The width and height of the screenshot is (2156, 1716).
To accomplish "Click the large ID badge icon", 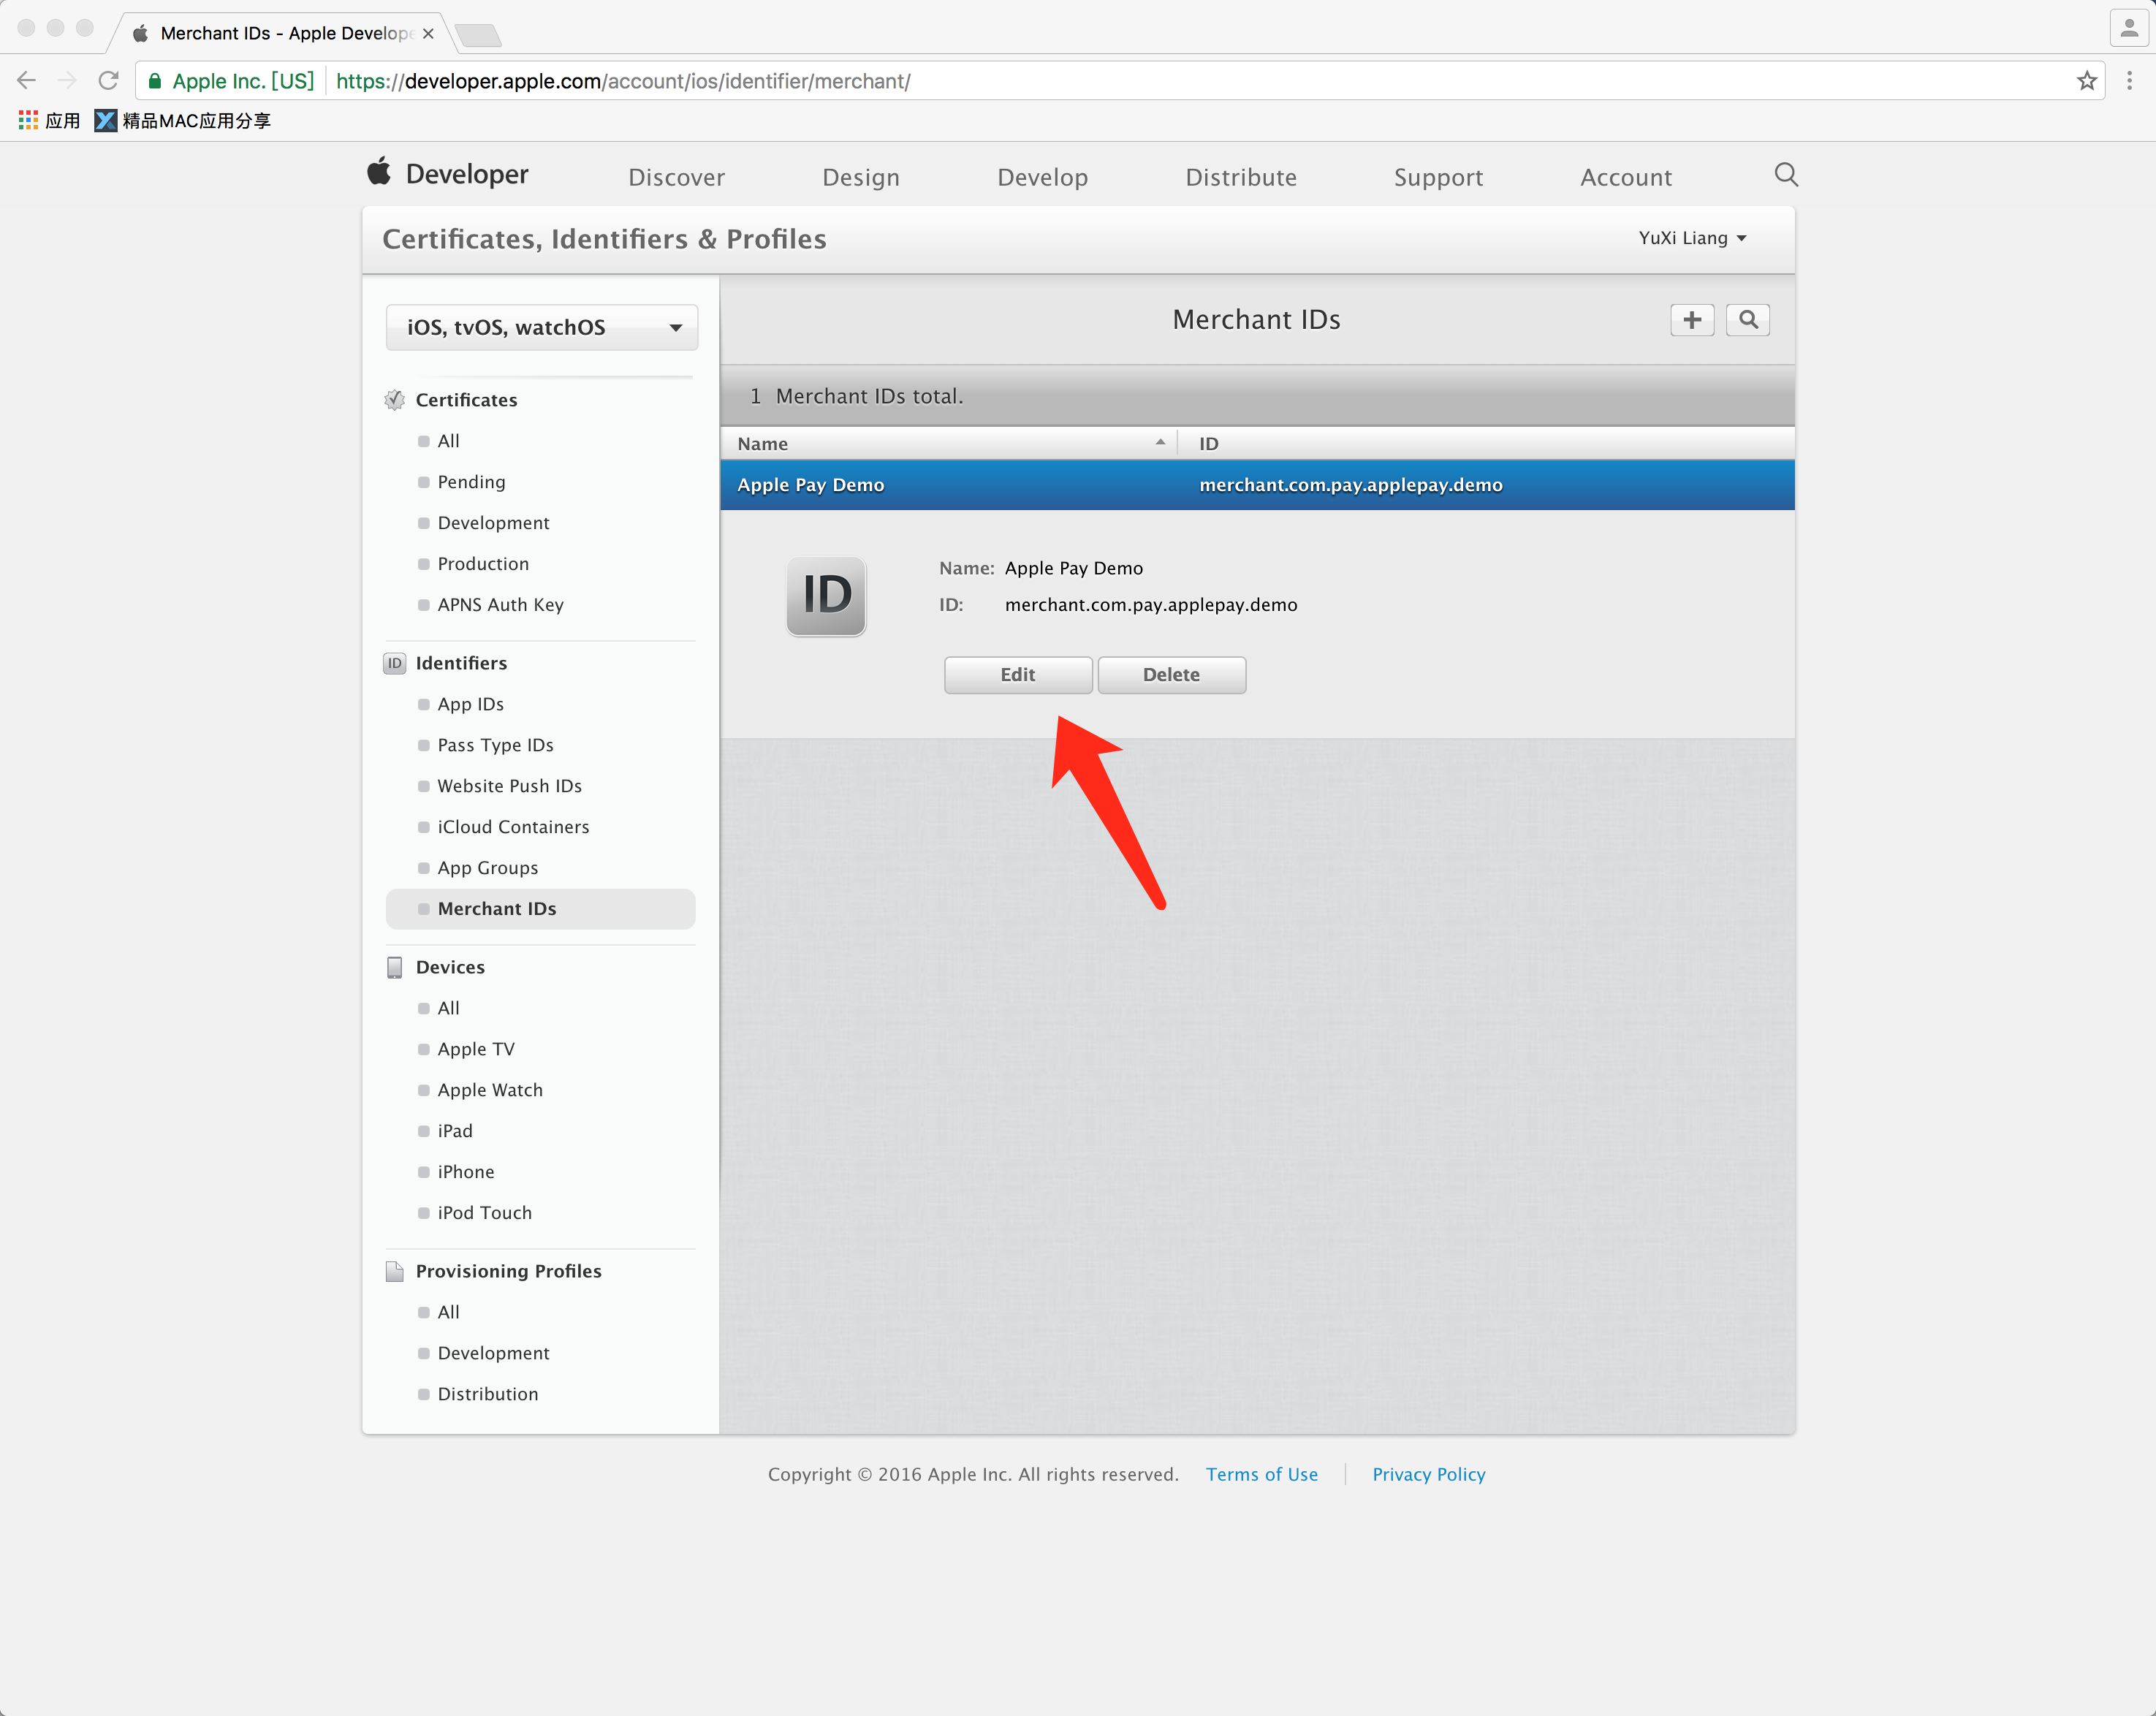I will (826, 596).
